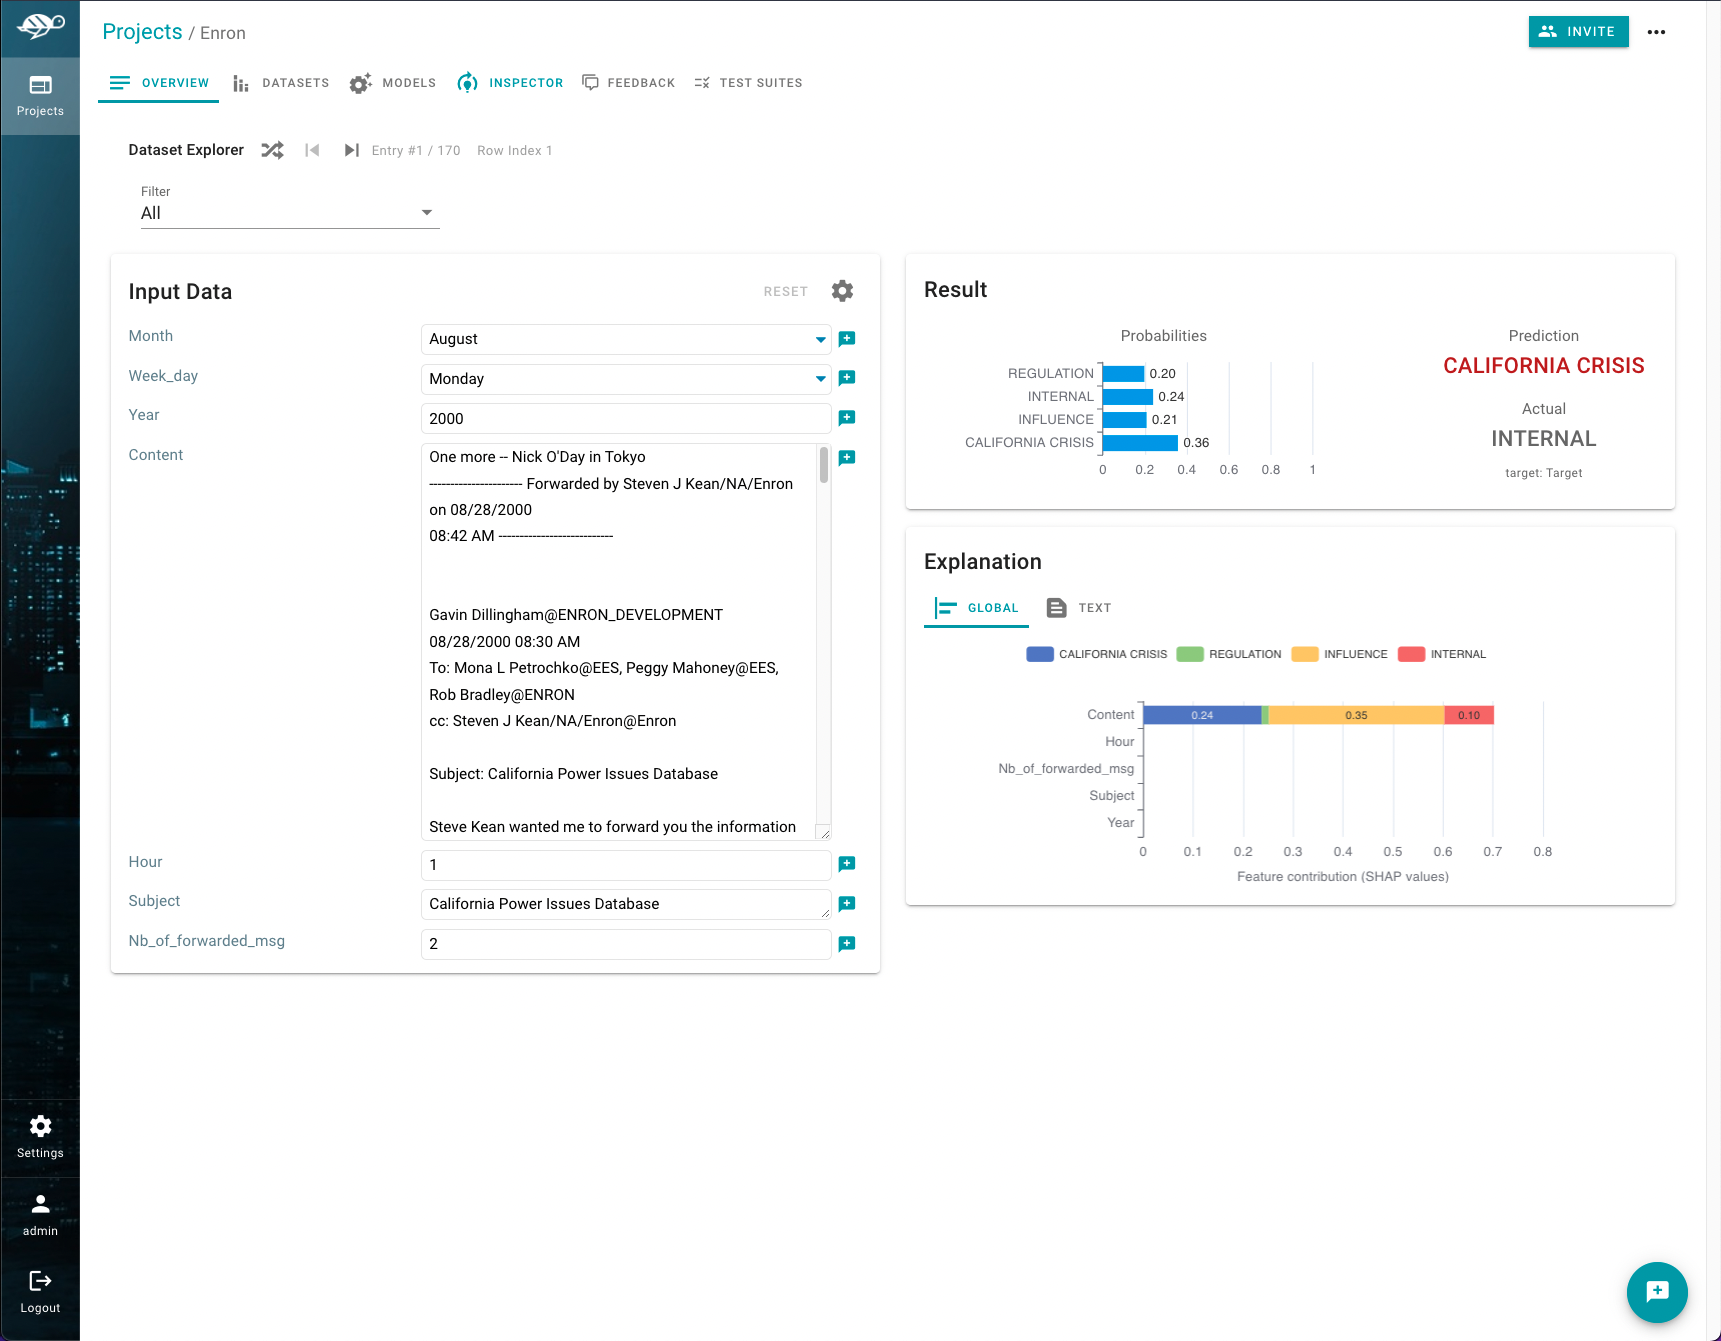Image resolution: width=1721 pixels, height=1341 pixels.
Task: Add feedback for the Month field
Action: pos(847,339)
